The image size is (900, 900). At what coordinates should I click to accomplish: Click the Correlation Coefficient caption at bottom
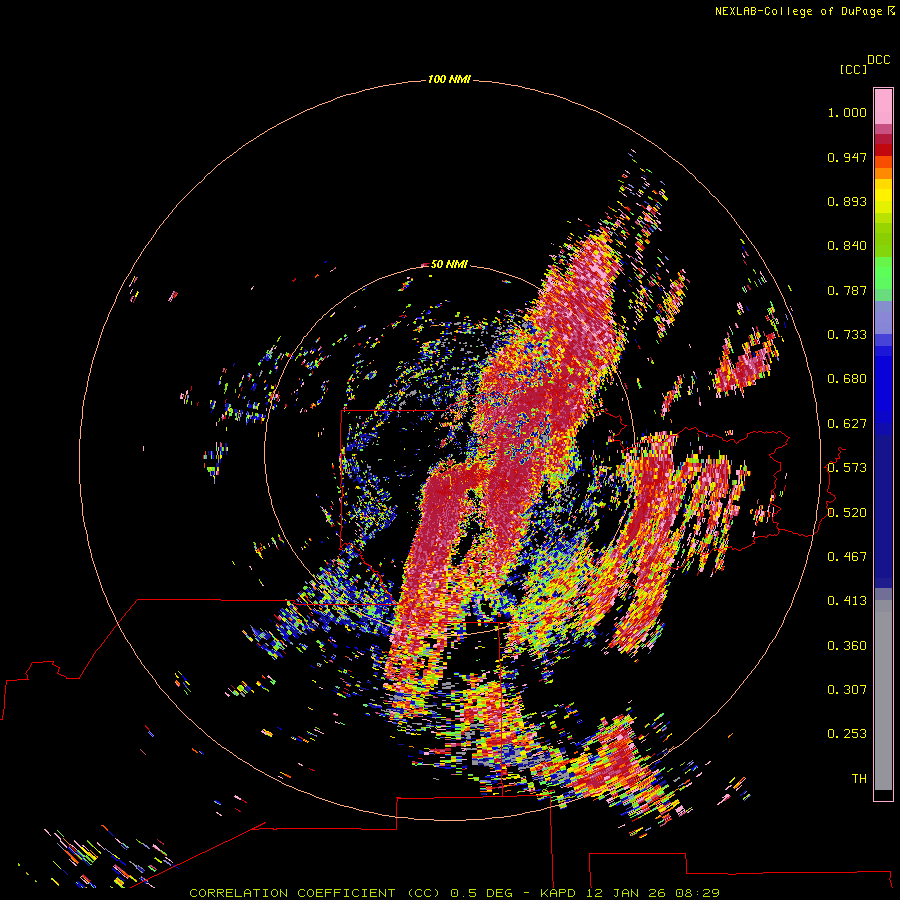pyautogui.click(x=454, y=893)
